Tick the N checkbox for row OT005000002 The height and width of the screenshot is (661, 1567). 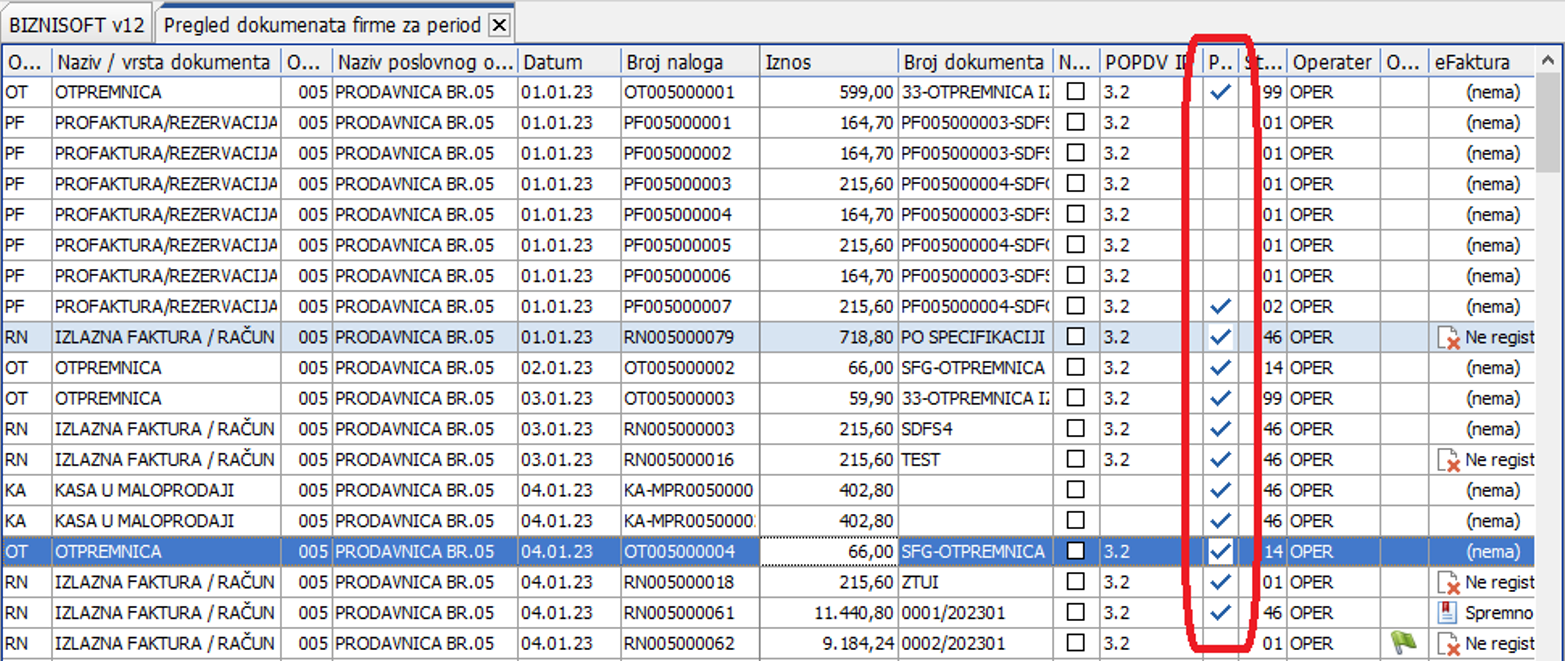(x=1076, y=367)
